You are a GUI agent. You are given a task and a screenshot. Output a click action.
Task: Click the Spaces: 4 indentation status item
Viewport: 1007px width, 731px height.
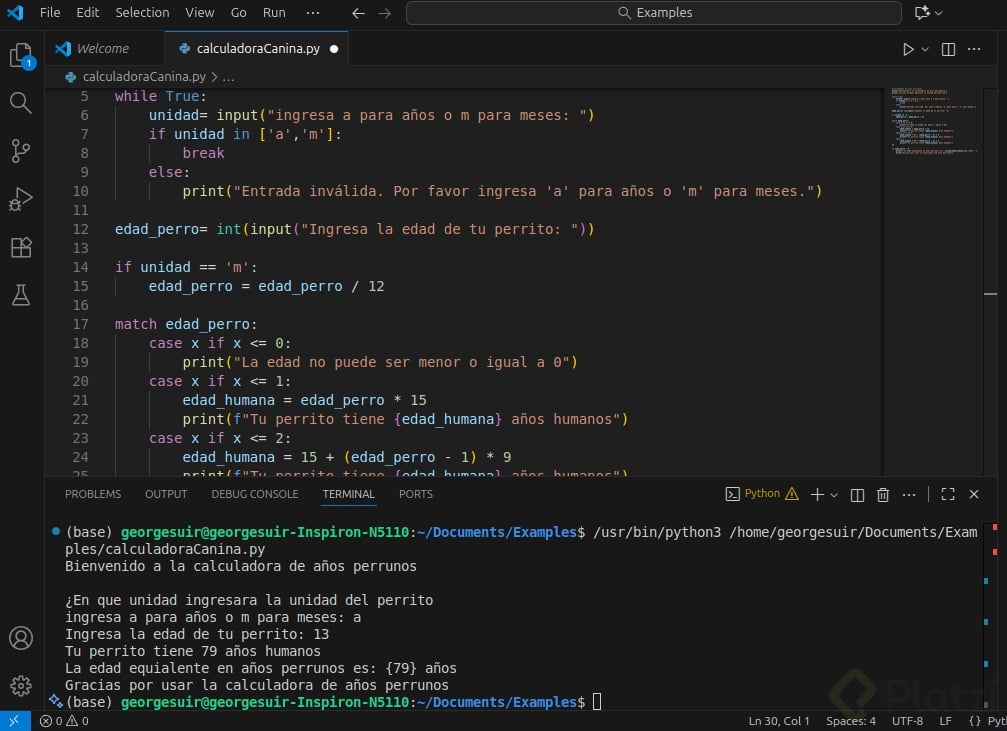851,721
